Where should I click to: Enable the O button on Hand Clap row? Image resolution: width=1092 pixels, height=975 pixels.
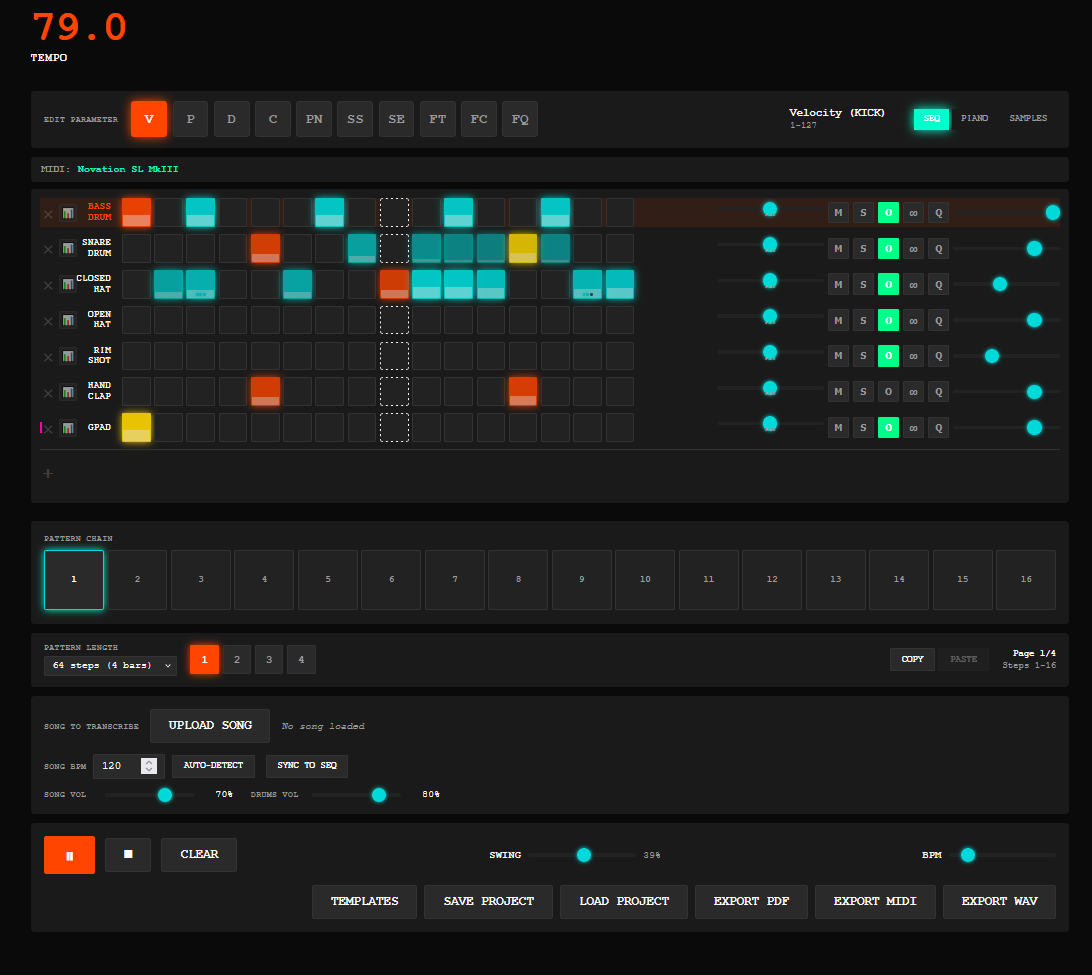point(888,391)
